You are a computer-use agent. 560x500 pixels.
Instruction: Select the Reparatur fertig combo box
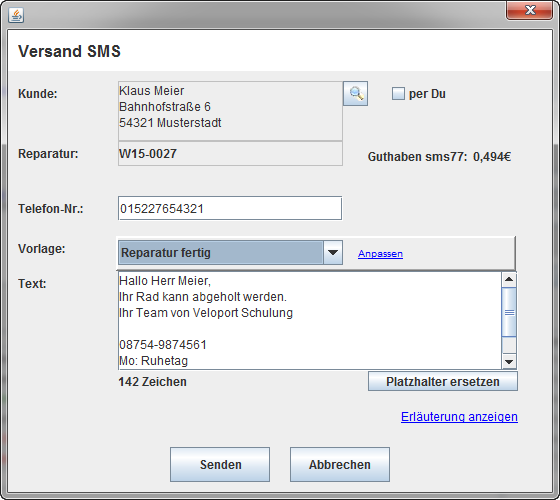[230, 252]
